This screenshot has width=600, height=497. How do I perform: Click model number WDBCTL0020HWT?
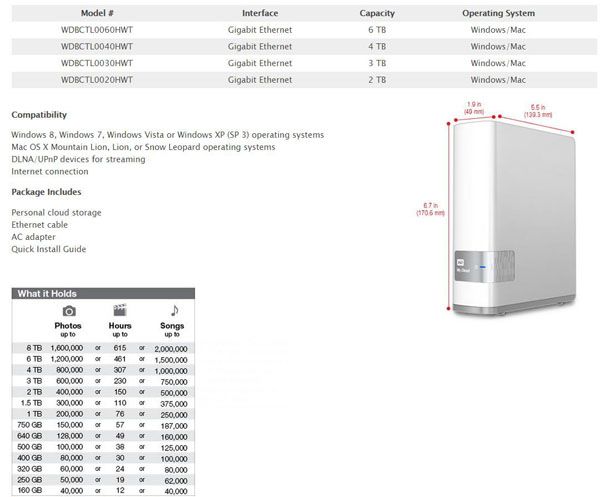point(97,80)
